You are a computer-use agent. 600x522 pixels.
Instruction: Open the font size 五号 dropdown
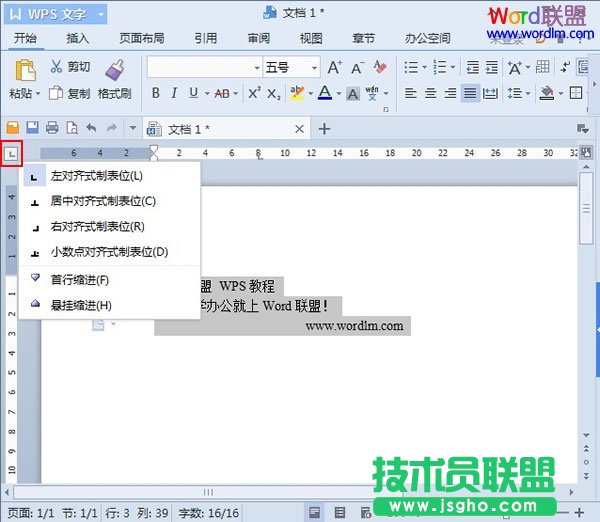coord(314,68)
